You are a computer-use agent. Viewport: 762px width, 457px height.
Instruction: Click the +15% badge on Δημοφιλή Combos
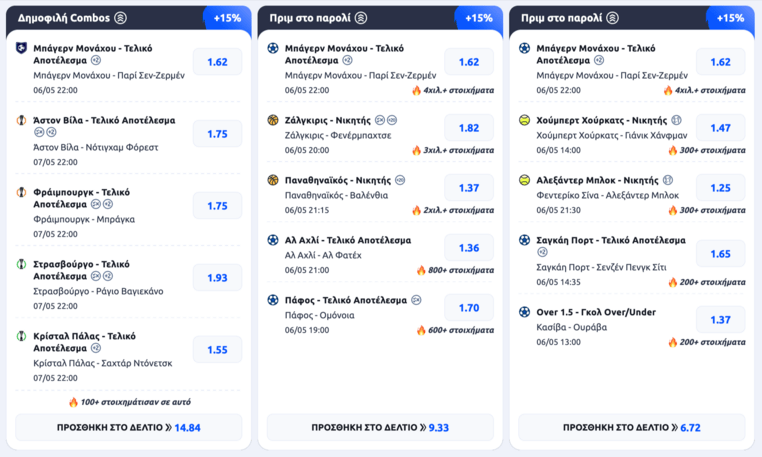(227, 18)
